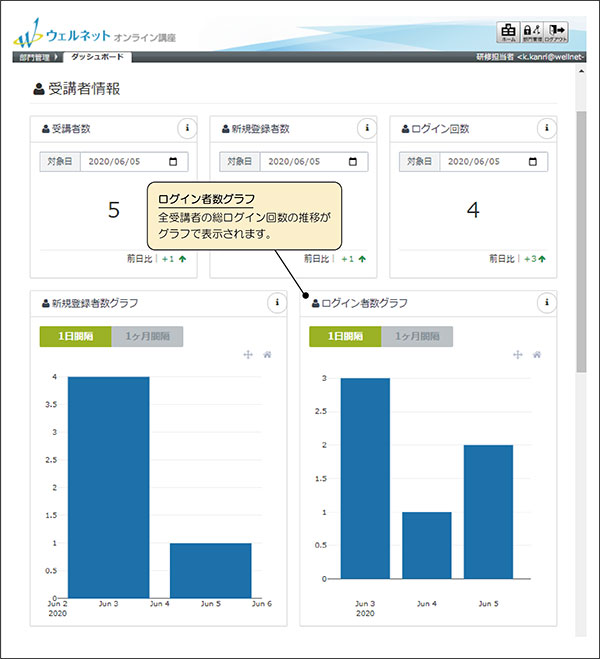The width and height of the screenshot is (600, 659).
Task: Click the ログアウト (logout) door icon
Action: 556,32
